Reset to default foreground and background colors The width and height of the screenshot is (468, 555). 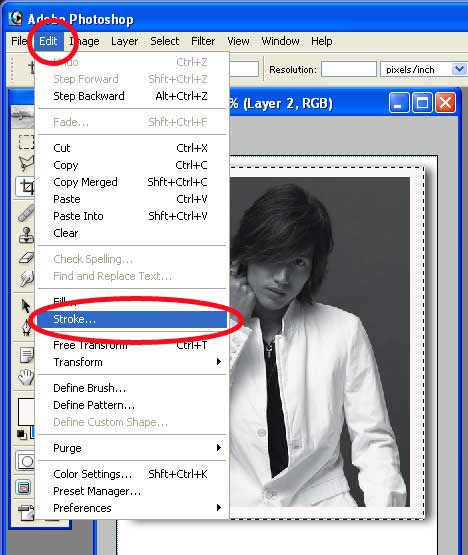pyautogui.click(x=21, y=434)
